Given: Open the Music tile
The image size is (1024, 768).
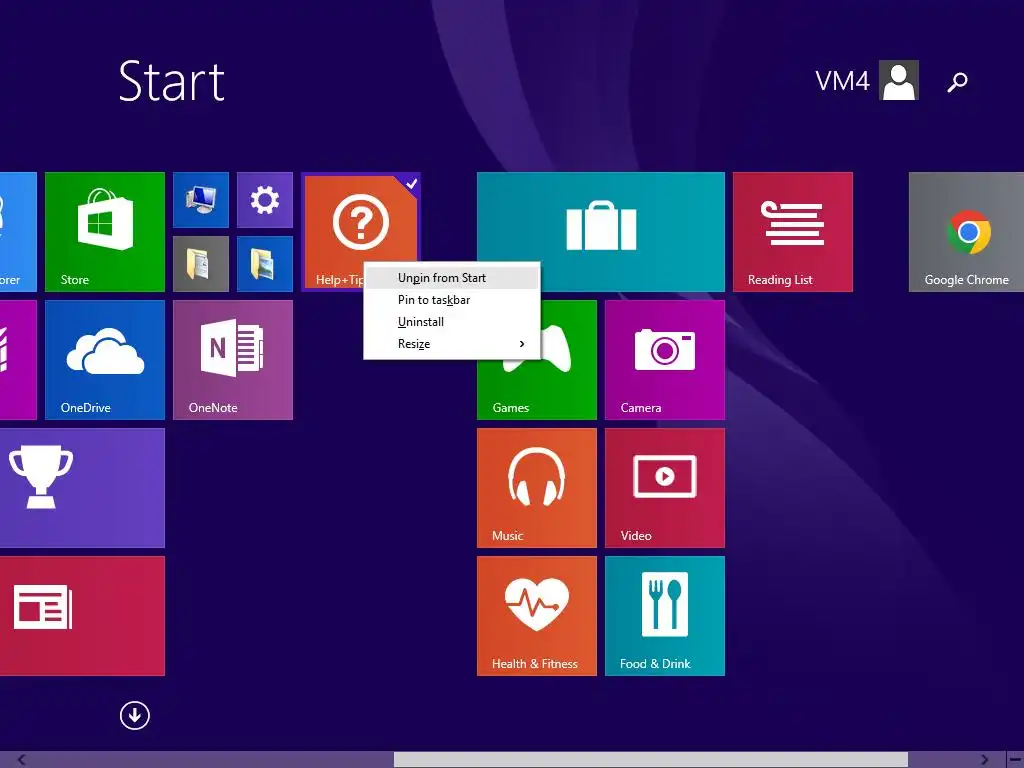Looking at the screenshot, I should tap(537, 488).
